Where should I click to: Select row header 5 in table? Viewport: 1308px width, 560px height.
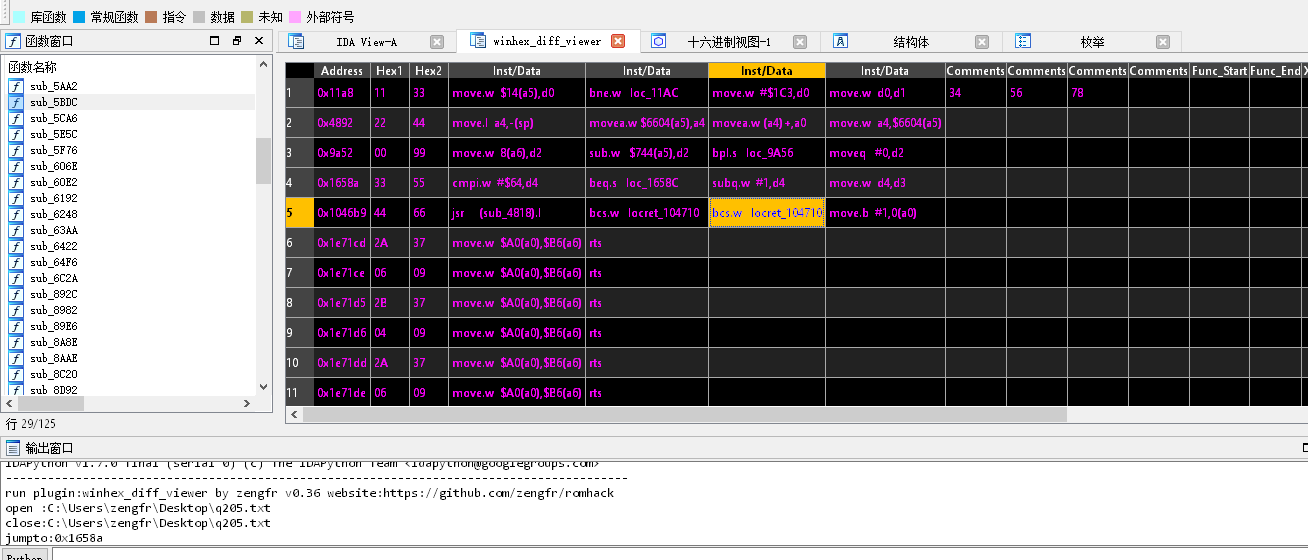[299, 213]
